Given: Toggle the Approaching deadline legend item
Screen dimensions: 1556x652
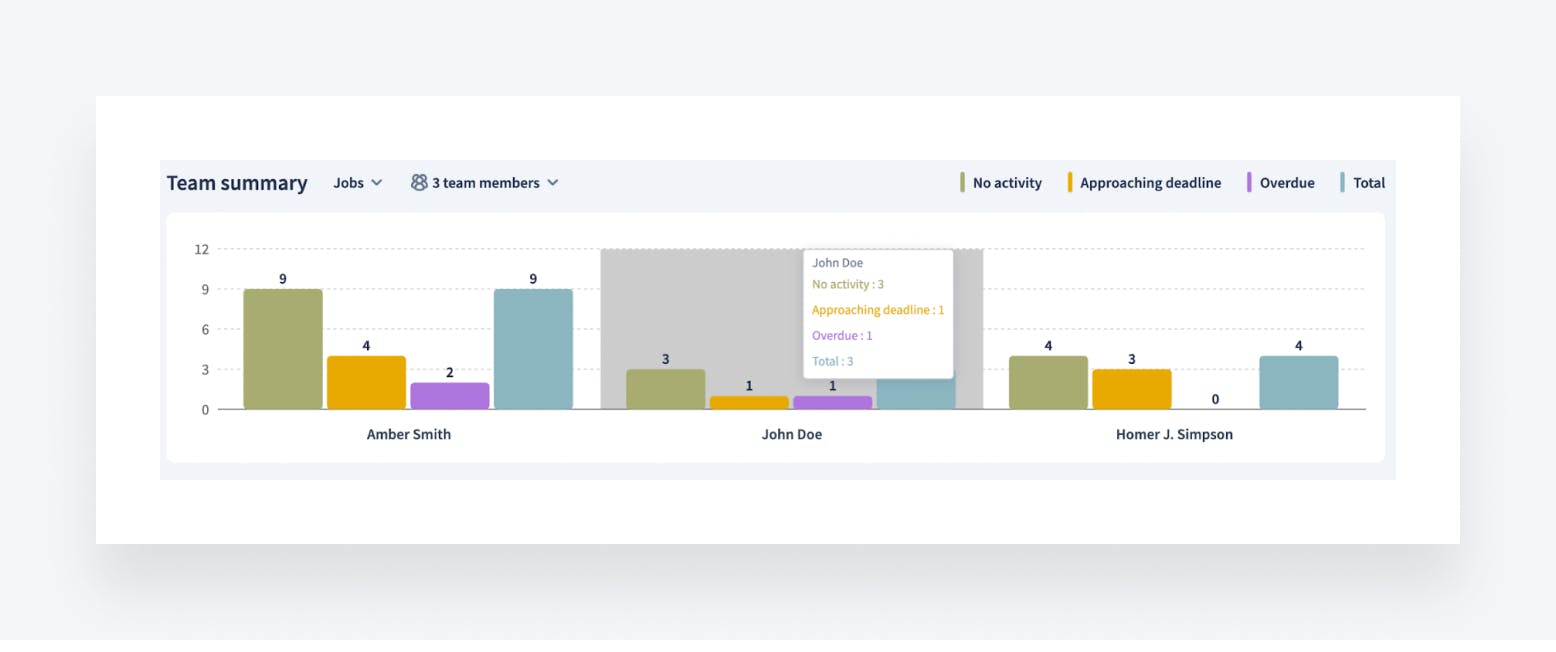Looking at the screenshot, I should point(1149,183).
